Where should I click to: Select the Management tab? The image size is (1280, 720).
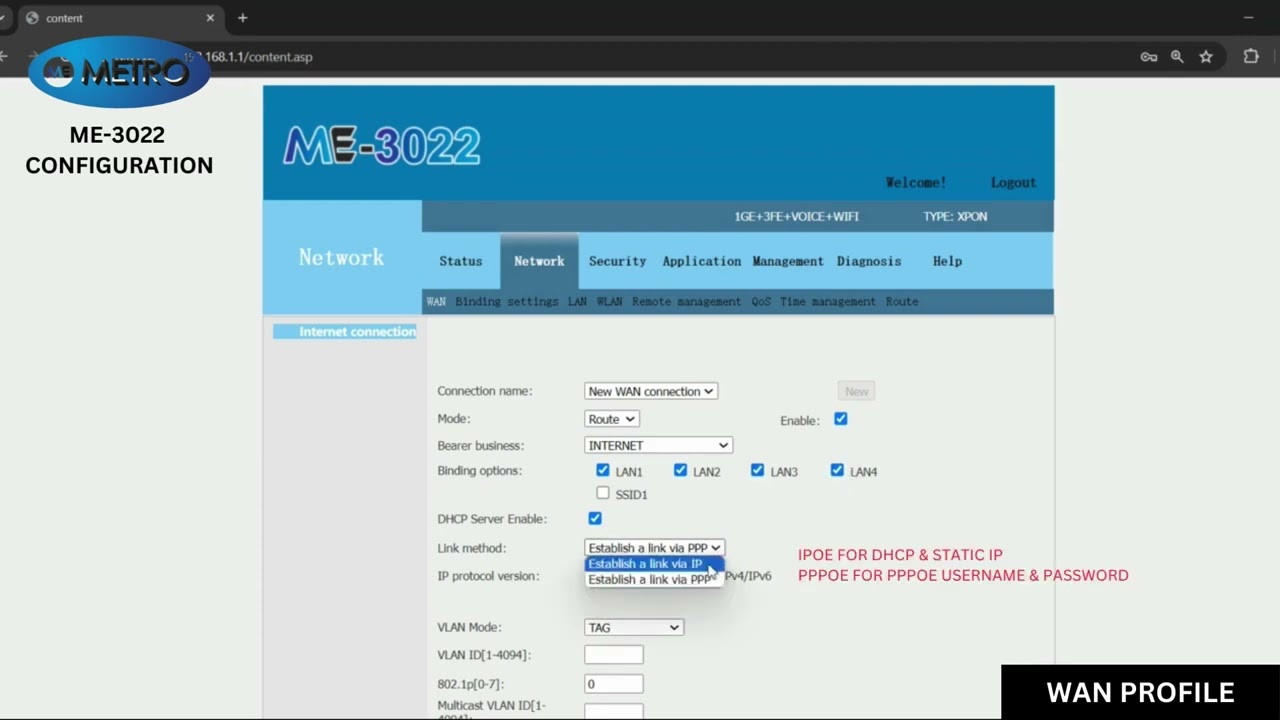tap(788, 261)
